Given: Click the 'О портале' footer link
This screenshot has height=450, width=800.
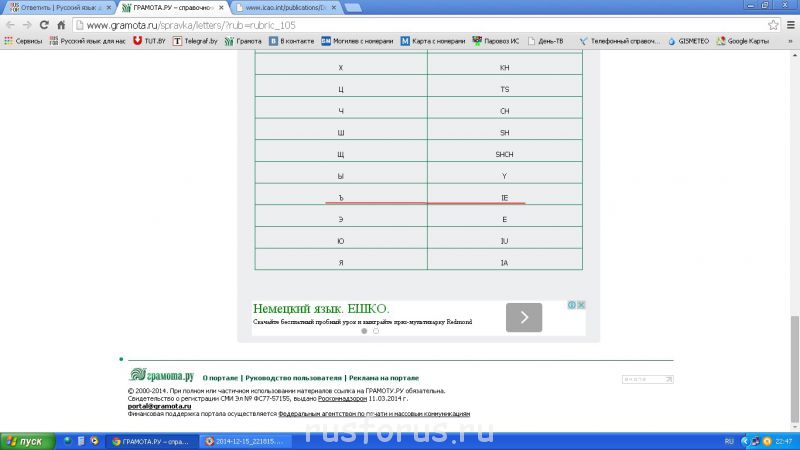Looking at the screenshot, I should coord(219,378).
